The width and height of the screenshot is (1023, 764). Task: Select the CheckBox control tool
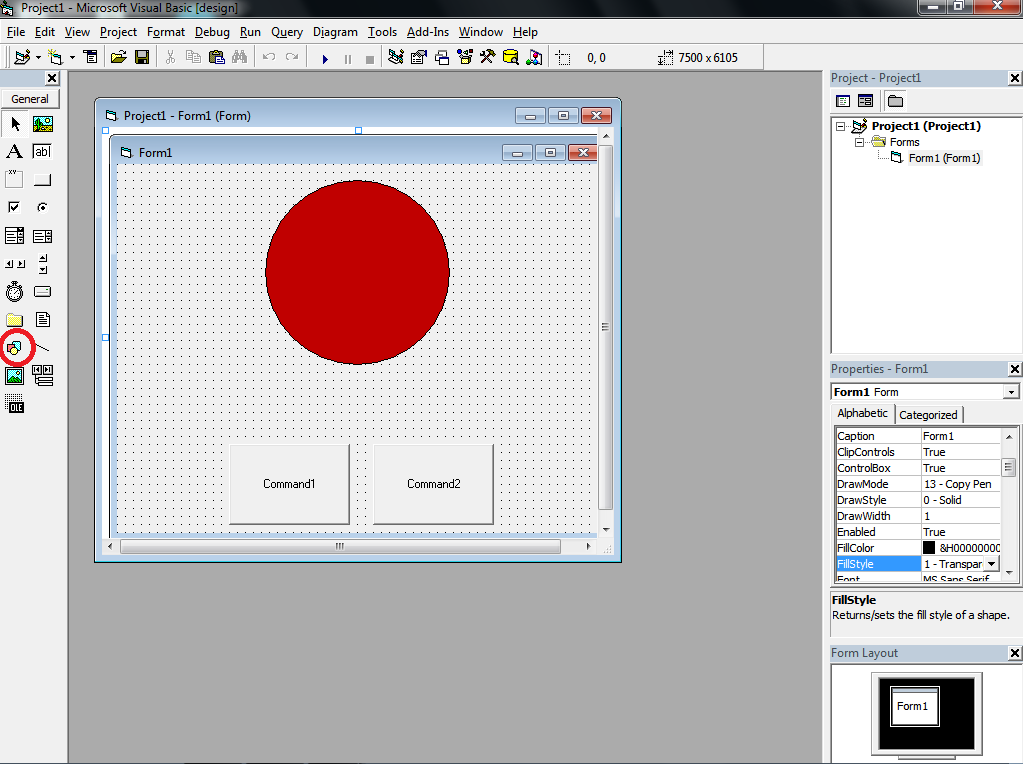[x=14, y=207]
